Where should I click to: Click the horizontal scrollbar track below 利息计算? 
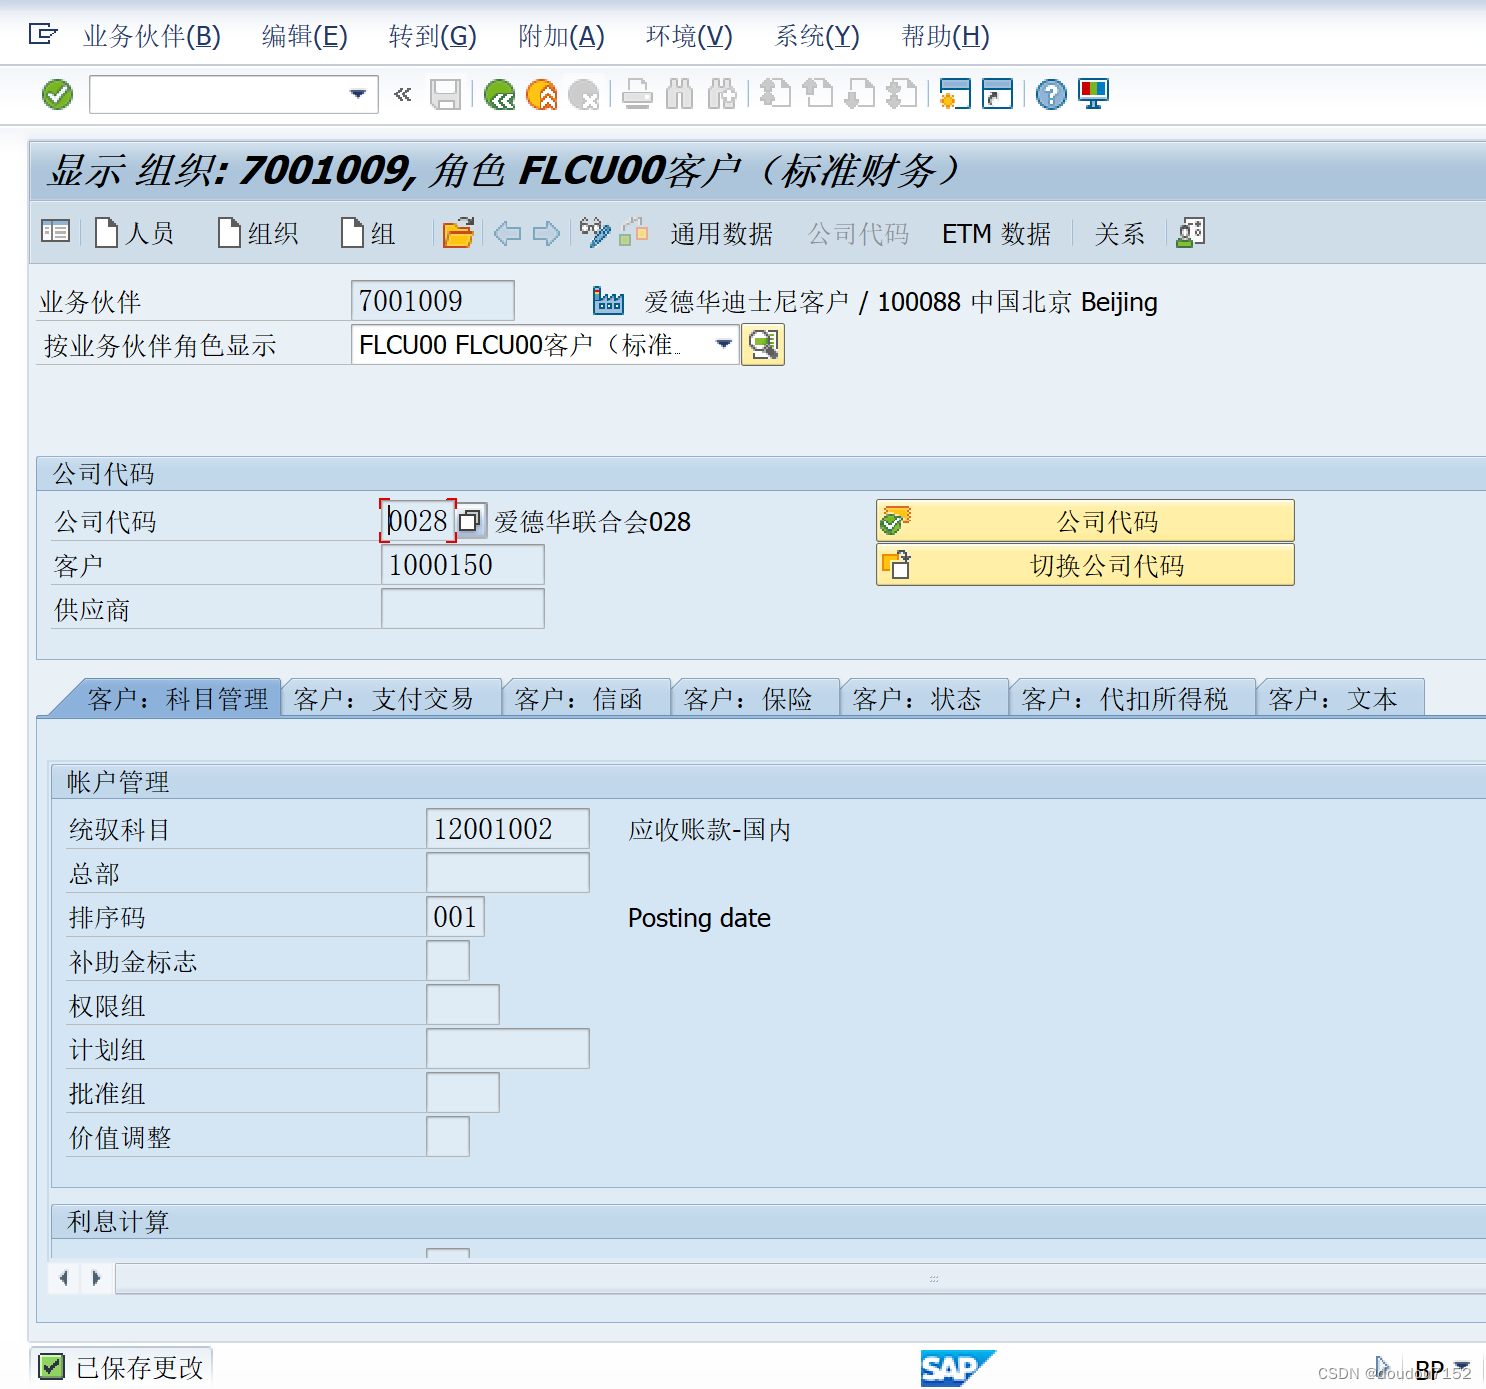point(800,1278)
